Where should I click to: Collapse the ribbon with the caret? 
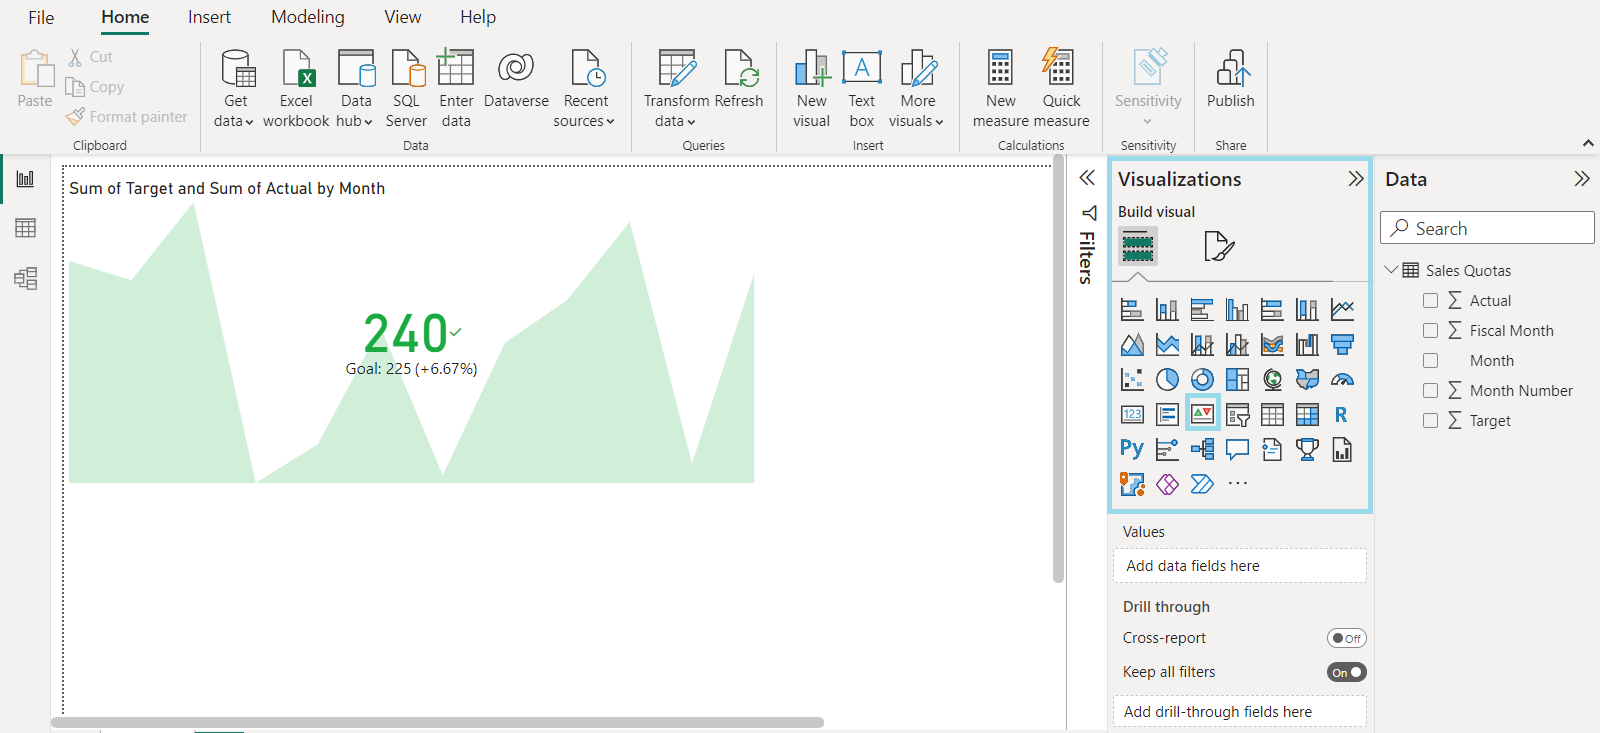[1588, 144]
